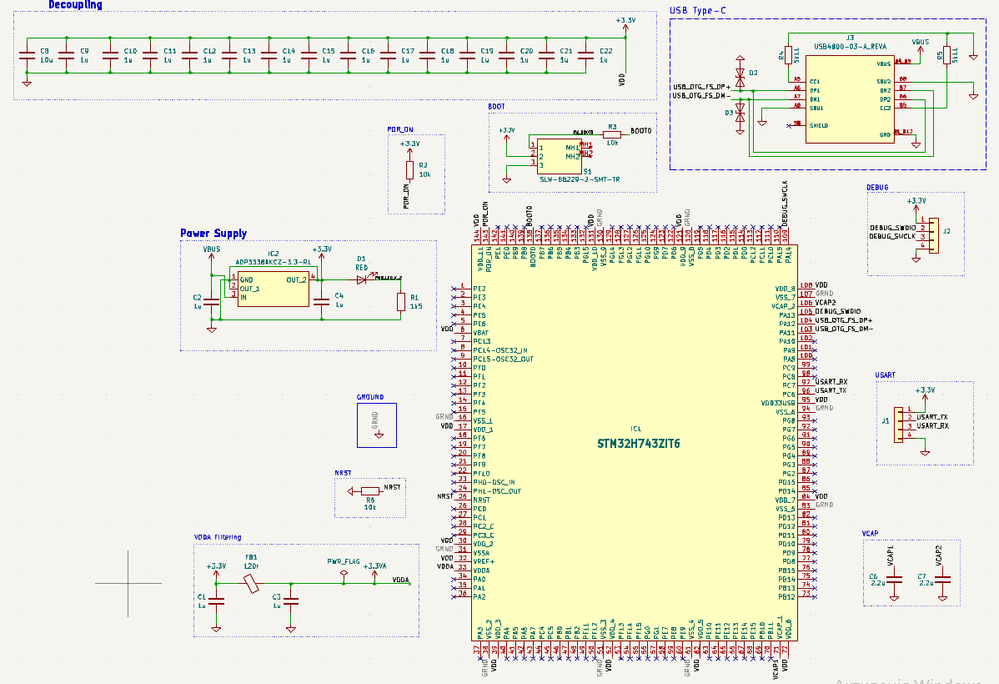Screen dimensions: 999x684
Task: Click the NRST block title
Action: (x=343, y=473)
